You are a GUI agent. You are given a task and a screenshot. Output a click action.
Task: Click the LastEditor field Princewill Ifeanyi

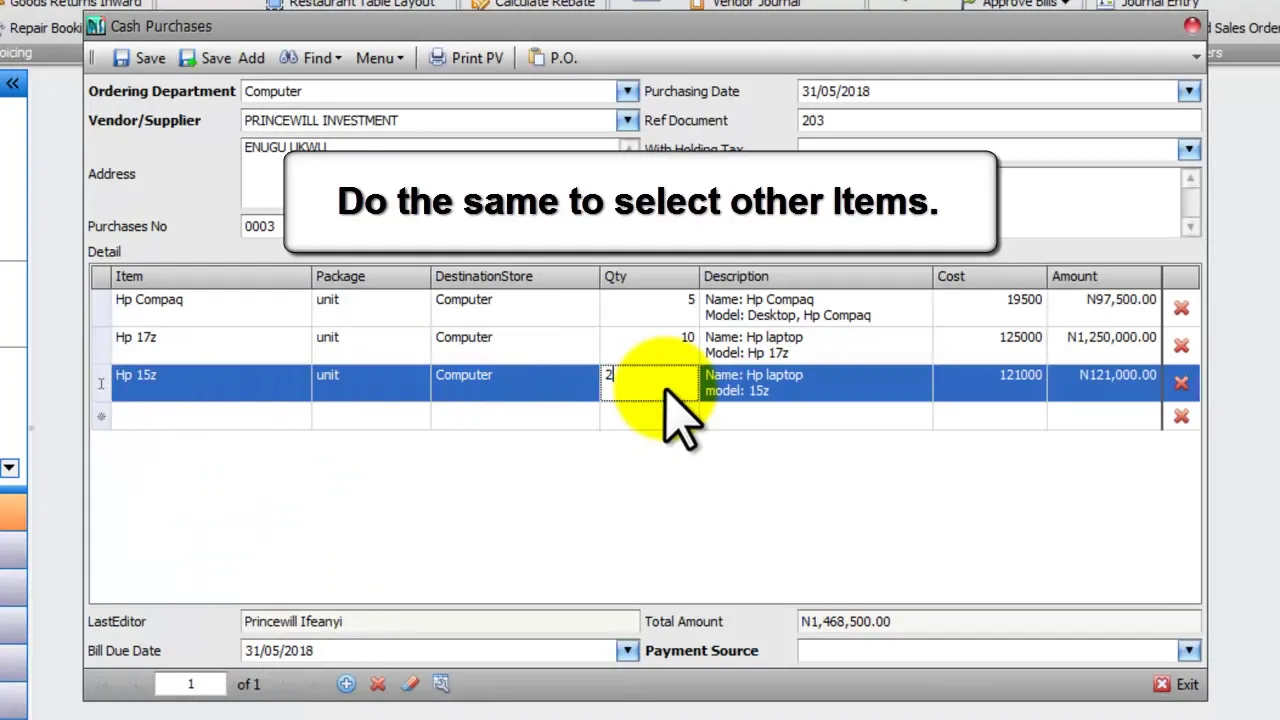coord(440,622)
